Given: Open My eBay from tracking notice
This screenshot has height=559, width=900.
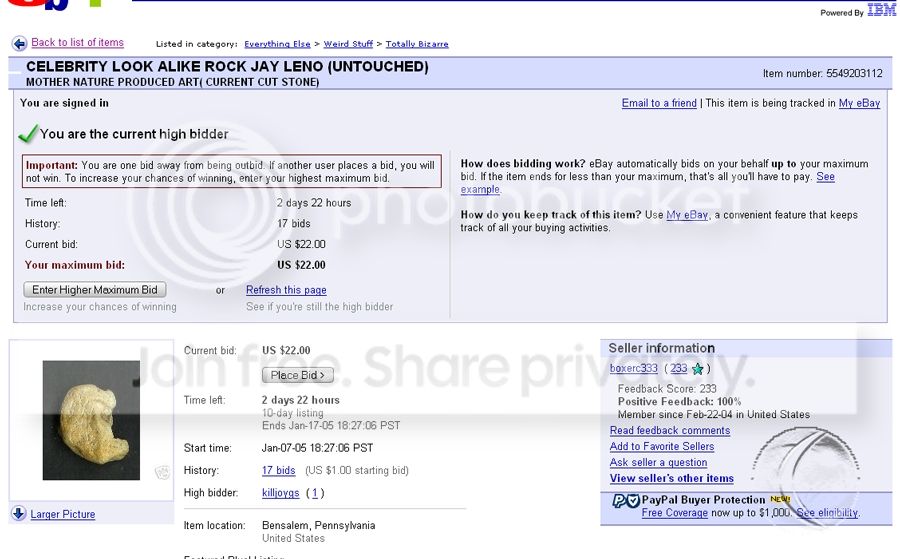Looking at the screenshot, I should (x=859, y=103).
